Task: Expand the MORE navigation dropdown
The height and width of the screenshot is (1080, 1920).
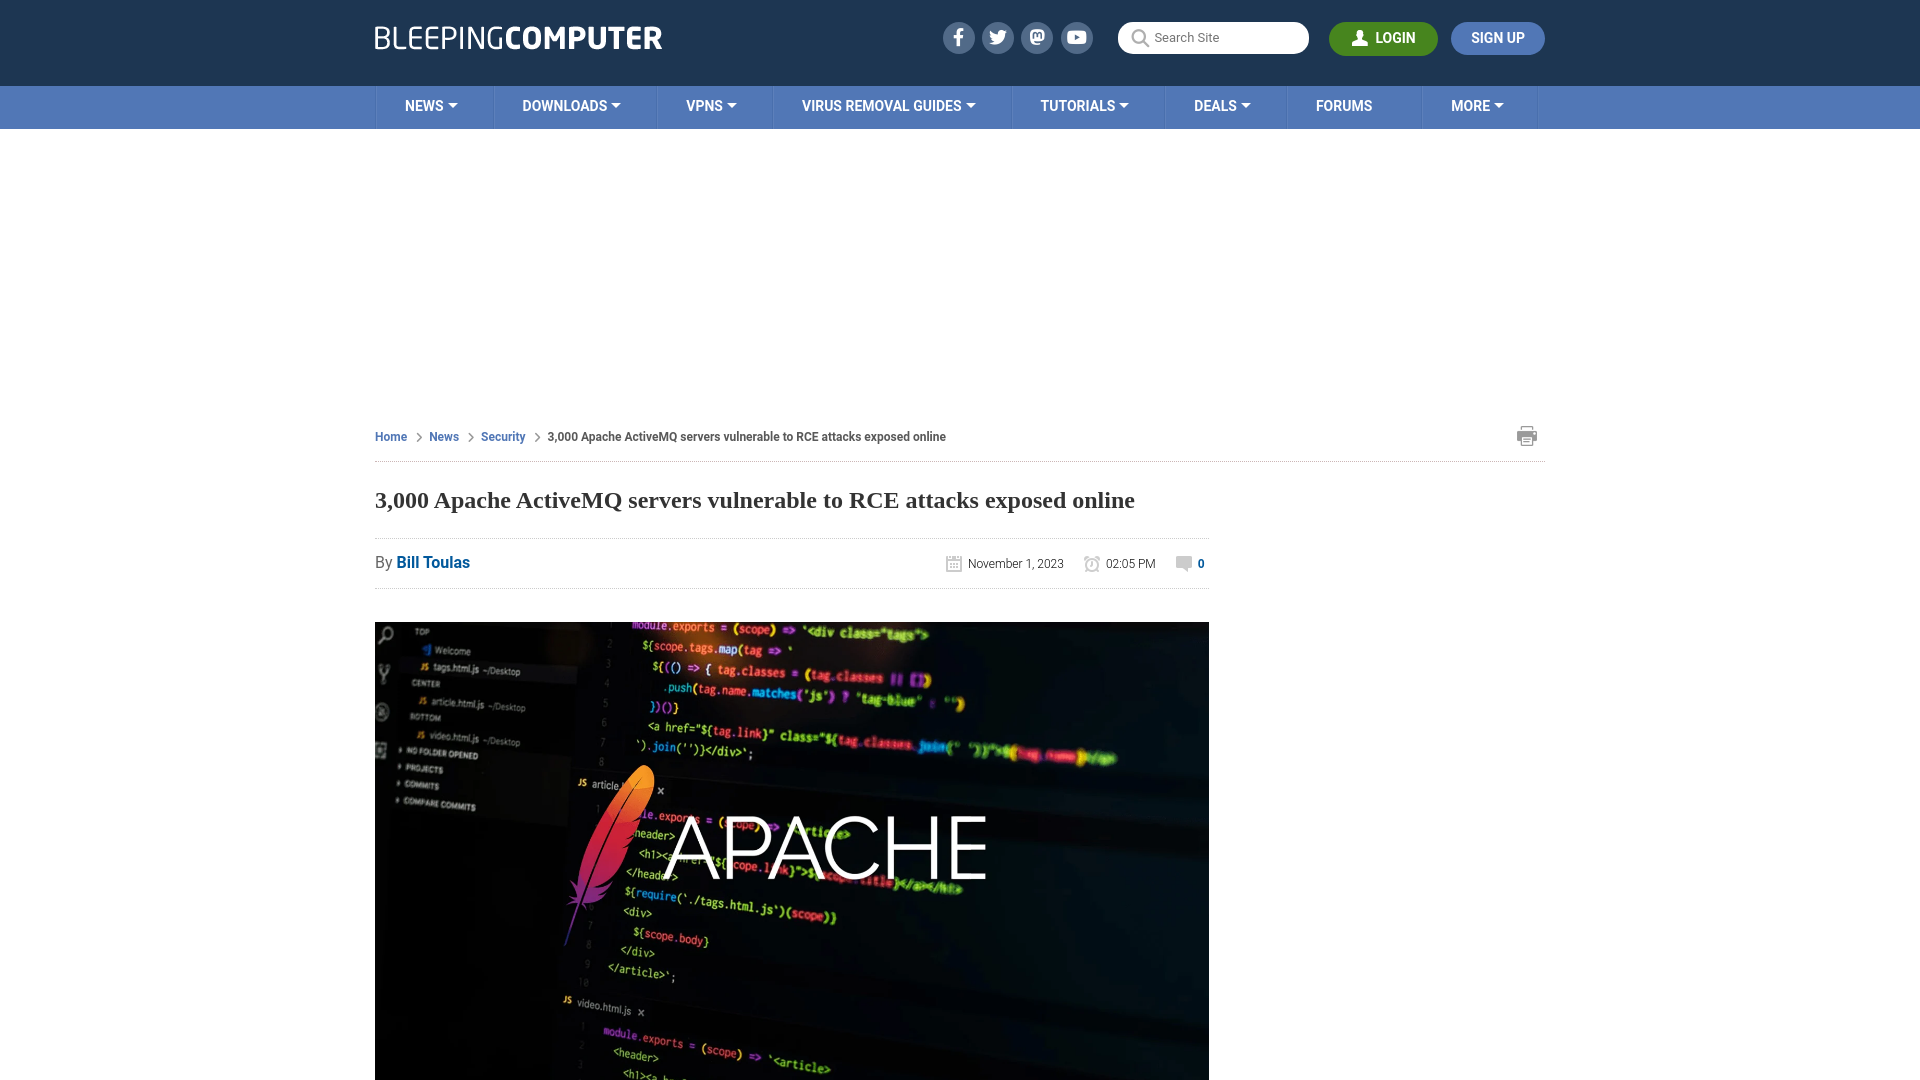Action: tap(1477, 107)
